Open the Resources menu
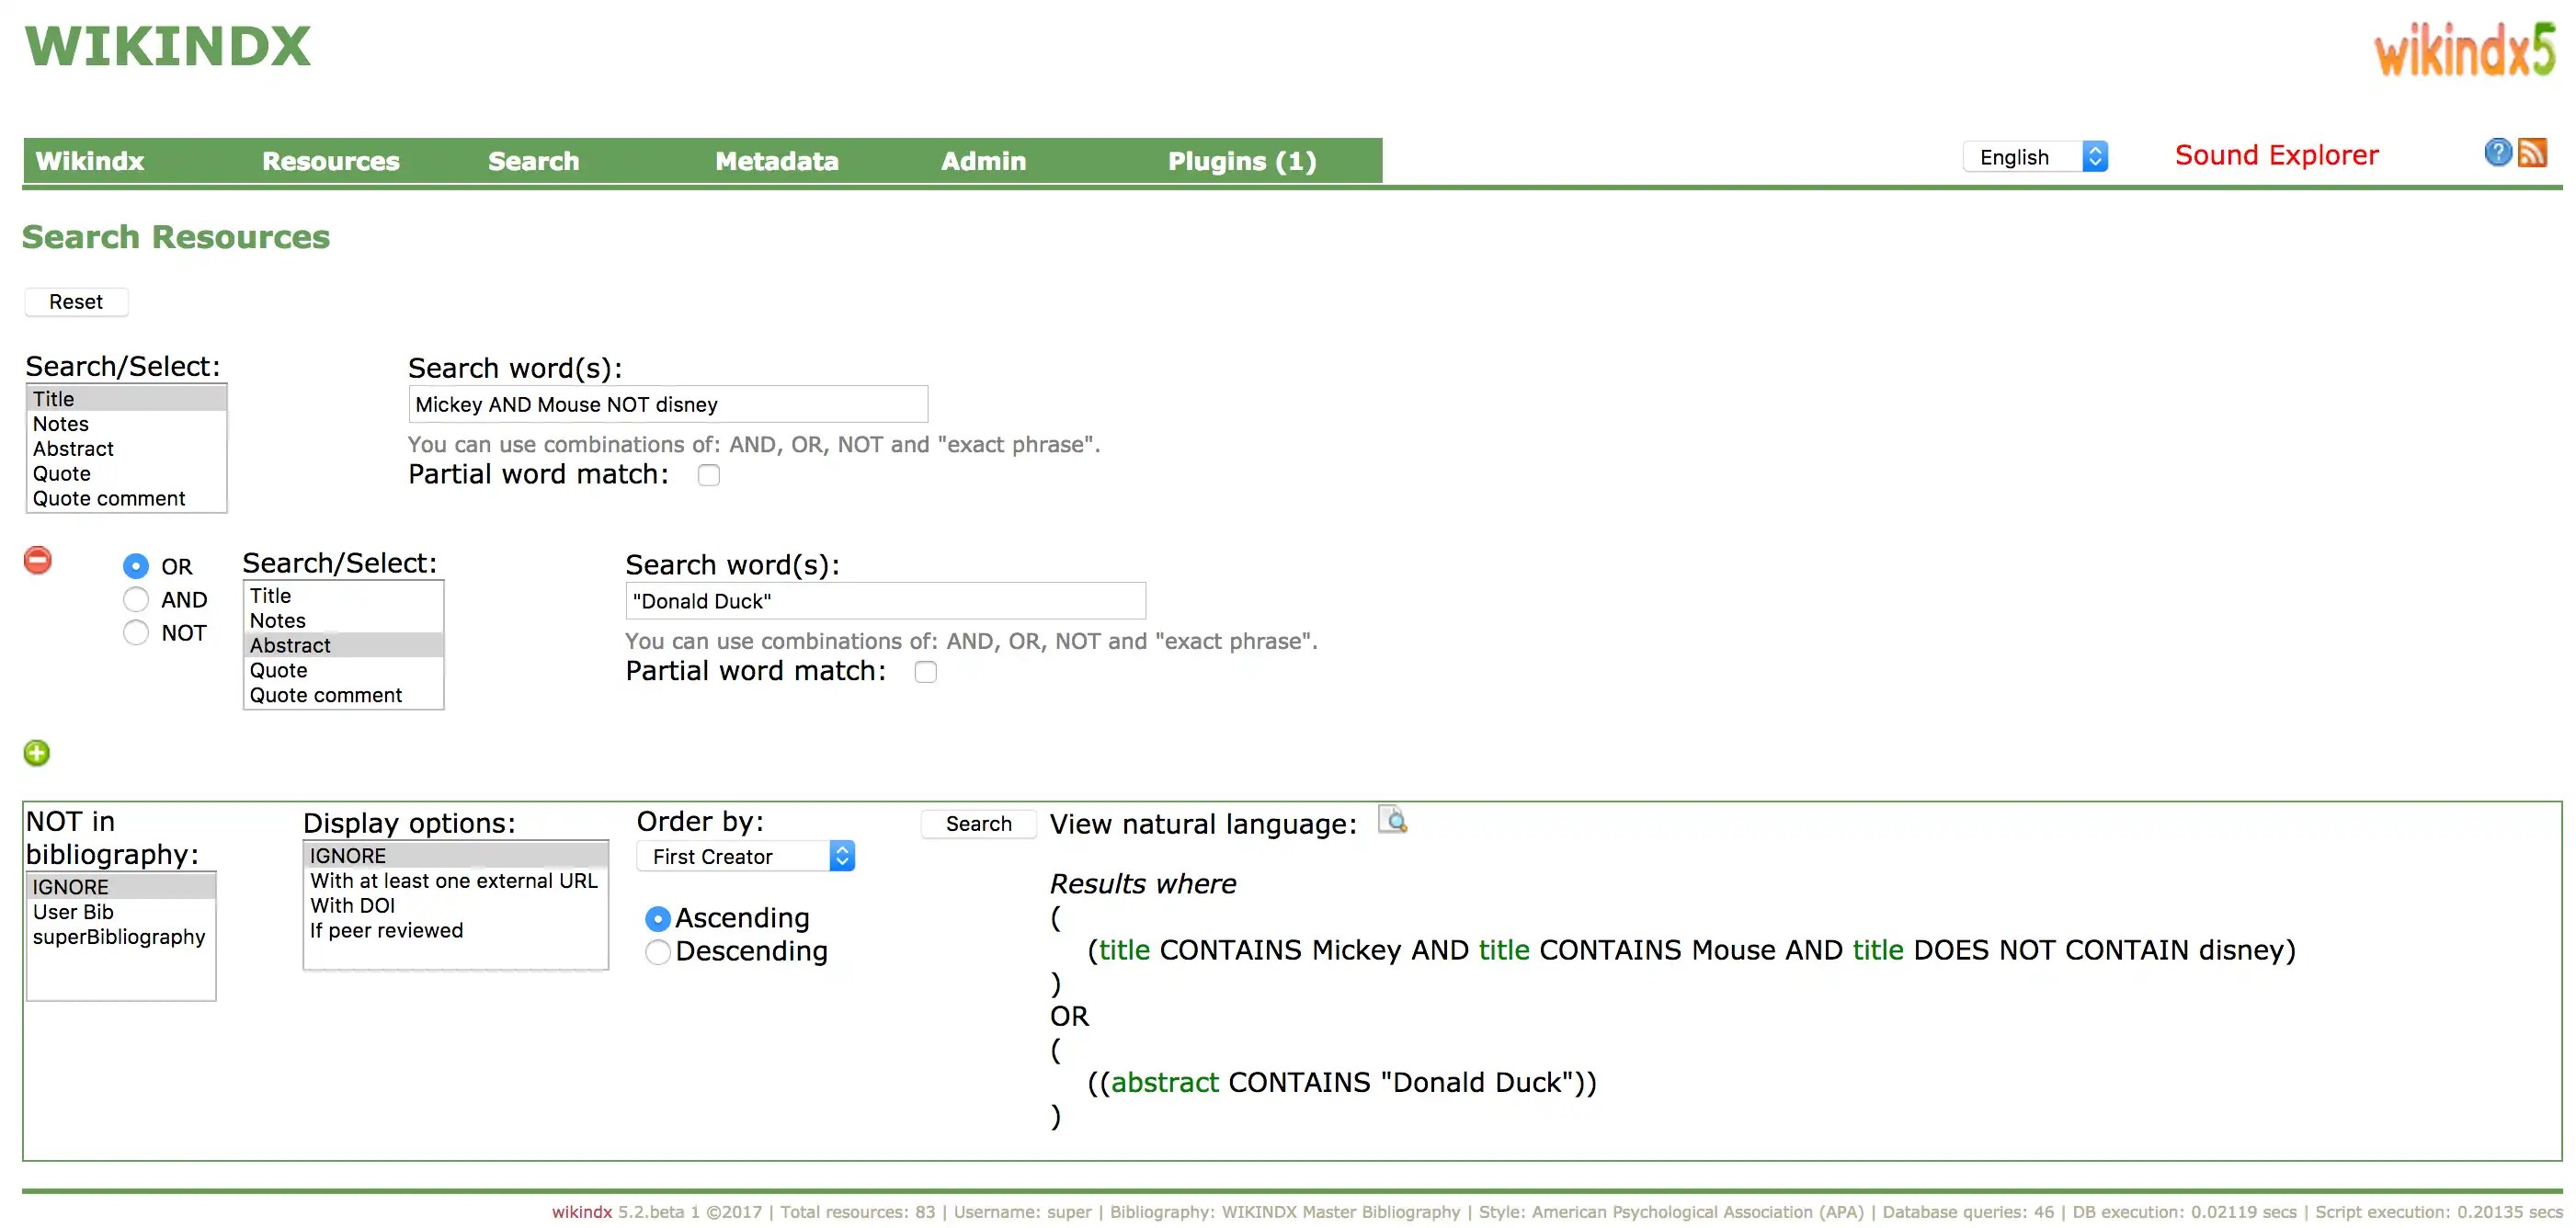The height and width of the screenshot is (1228, 2576). pos(330,159)
